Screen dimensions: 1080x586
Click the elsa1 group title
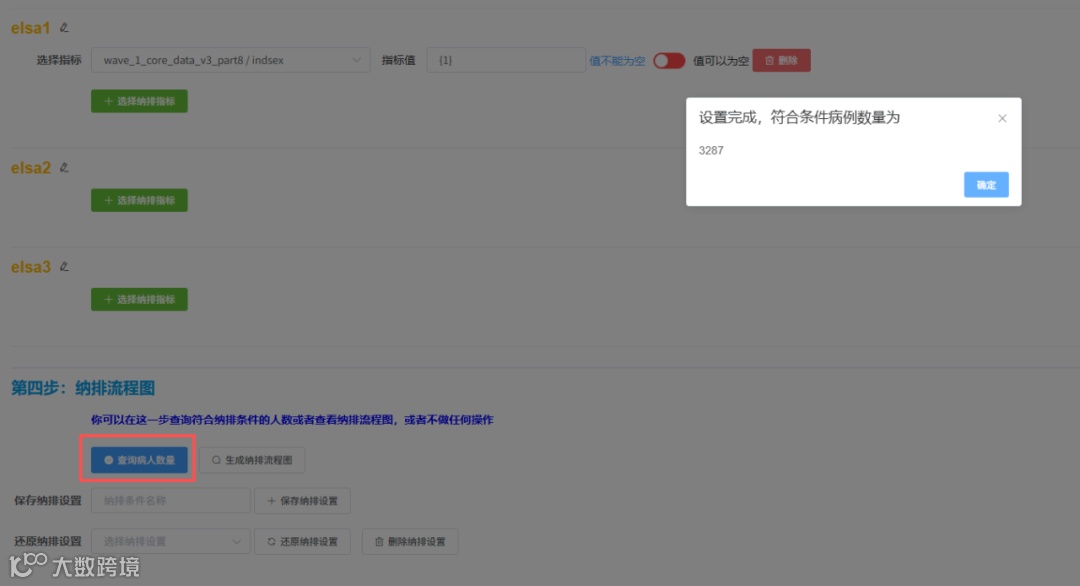[x=30, y=28]
